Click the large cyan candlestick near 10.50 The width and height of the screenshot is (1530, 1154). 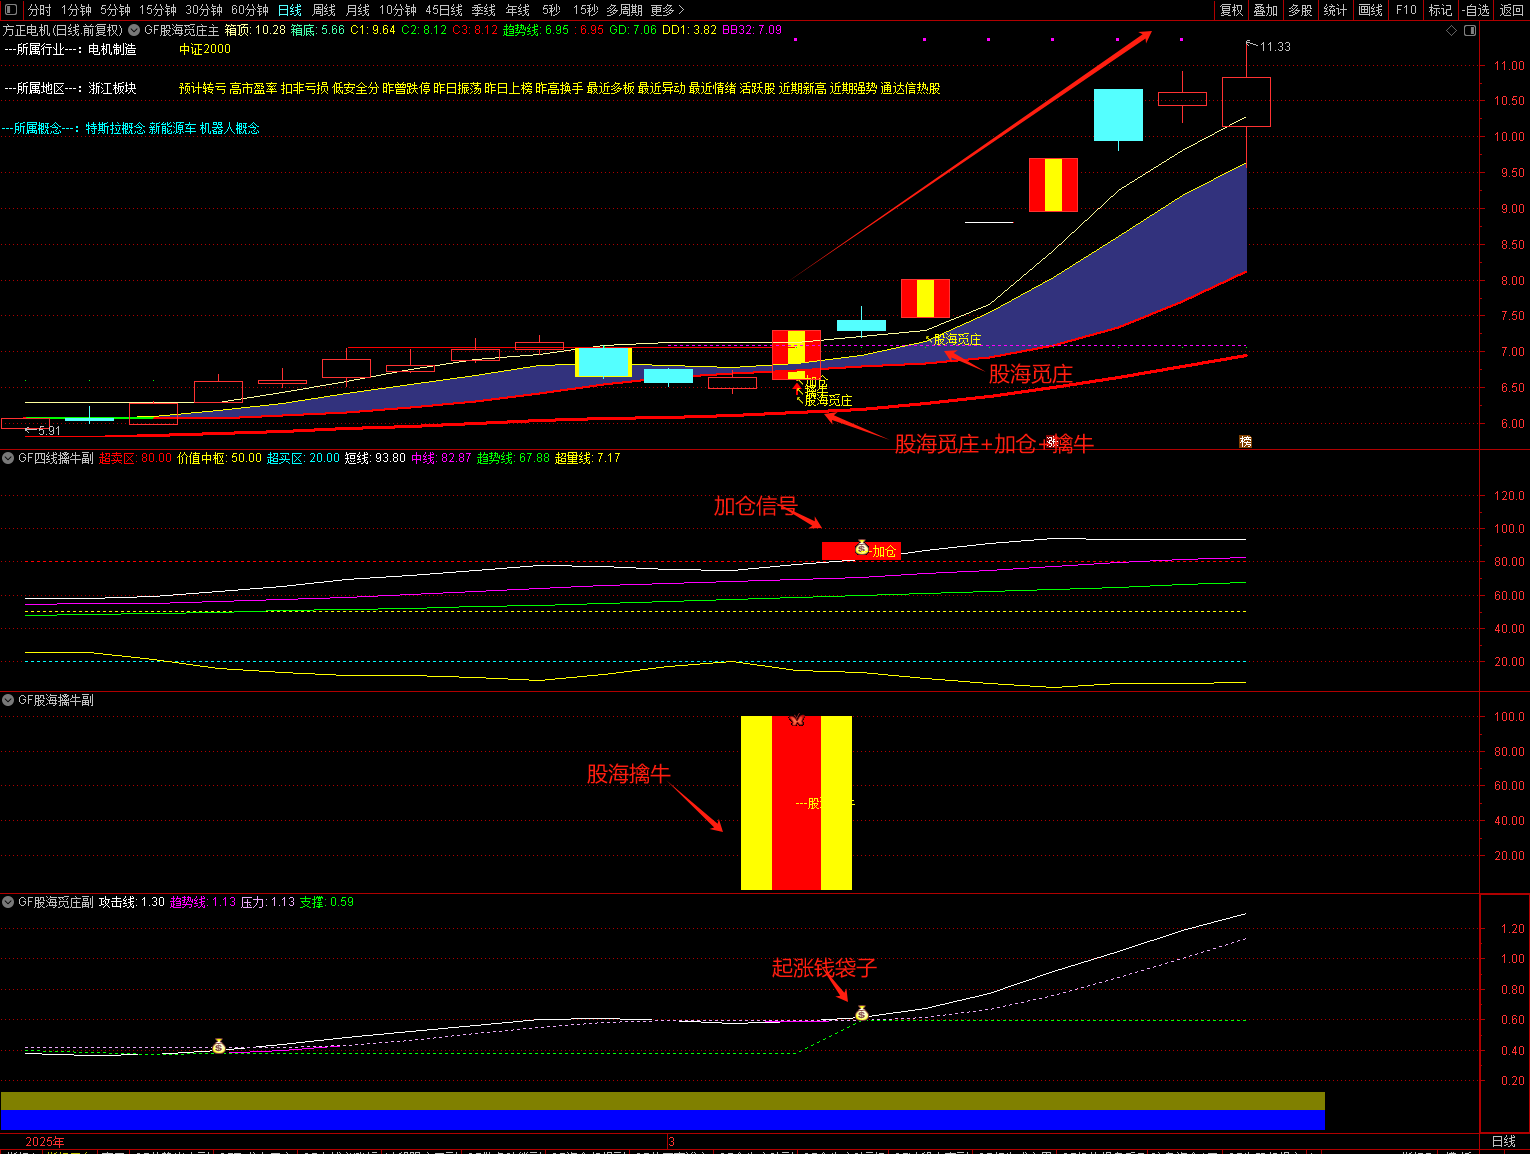(x=1118, y=115)
